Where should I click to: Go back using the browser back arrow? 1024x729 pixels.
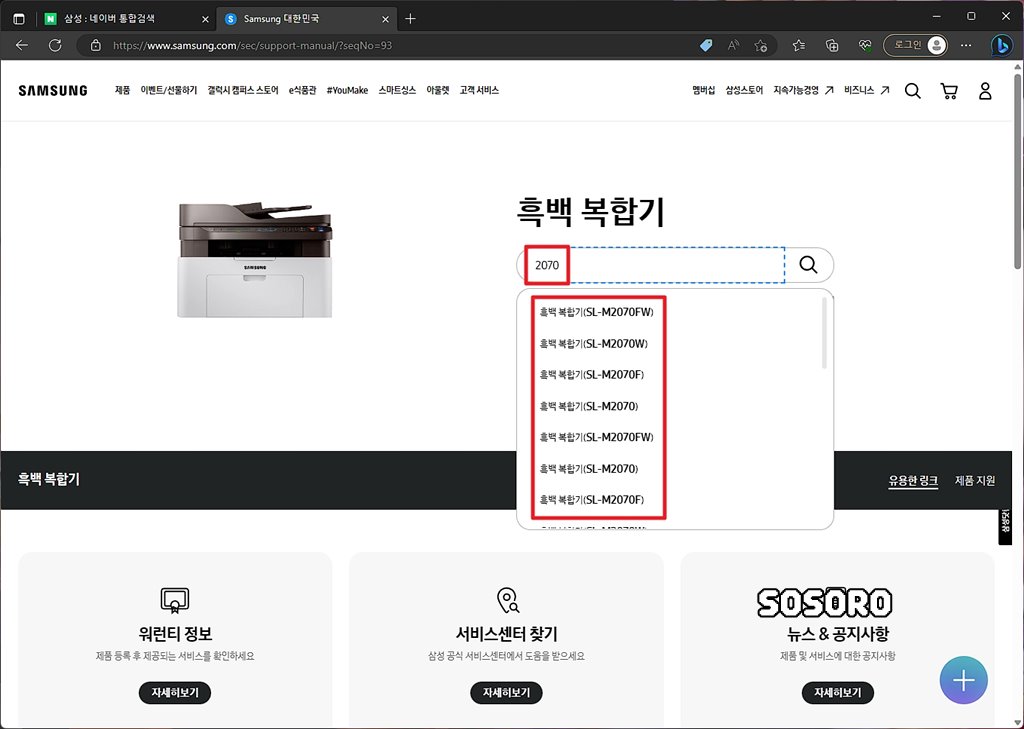22,45
